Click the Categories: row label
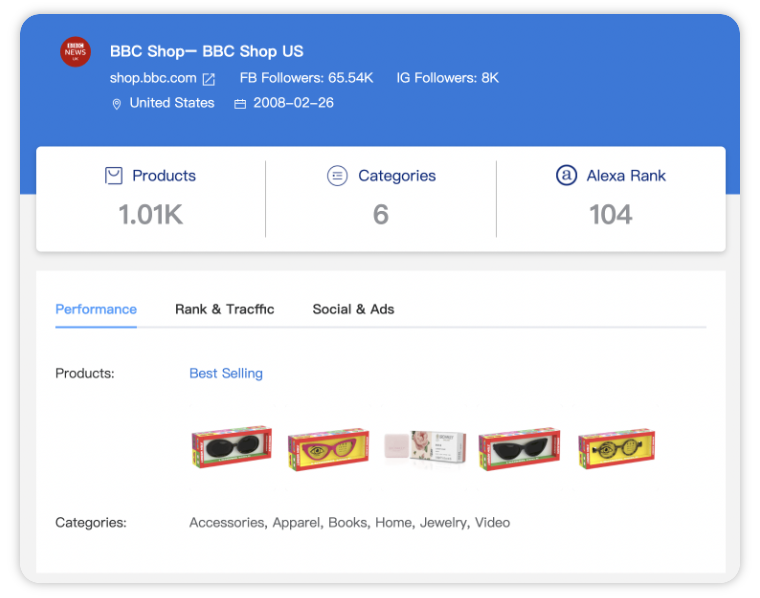 pos(91,522)
